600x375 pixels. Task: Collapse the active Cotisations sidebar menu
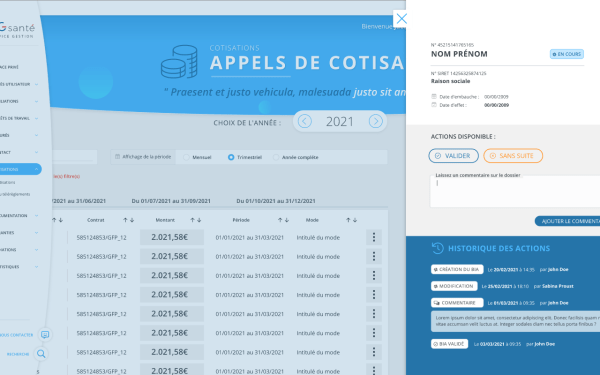(36, 169)
